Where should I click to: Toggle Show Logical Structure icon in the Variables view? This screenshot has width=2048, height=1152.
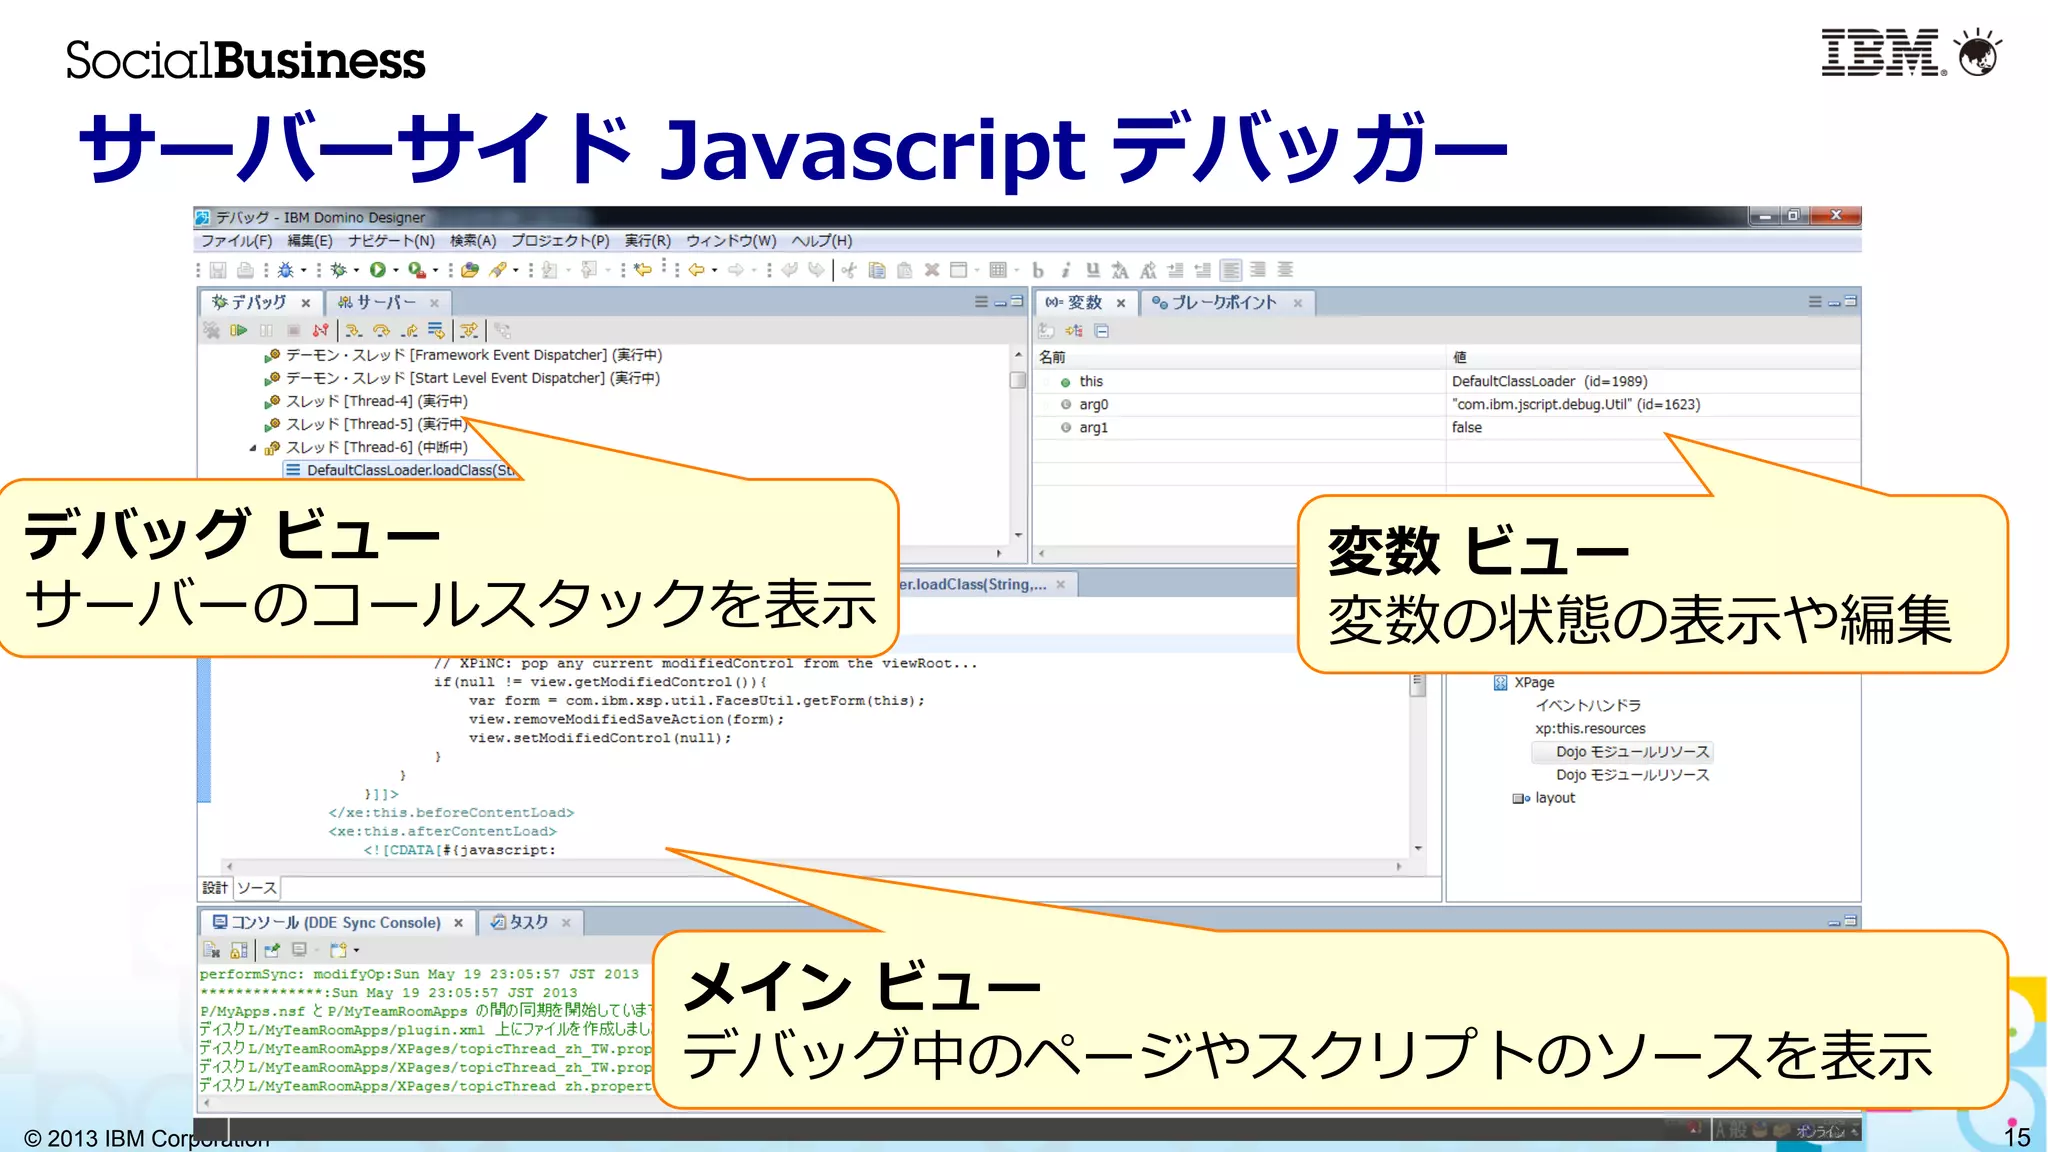point(1074,331)
